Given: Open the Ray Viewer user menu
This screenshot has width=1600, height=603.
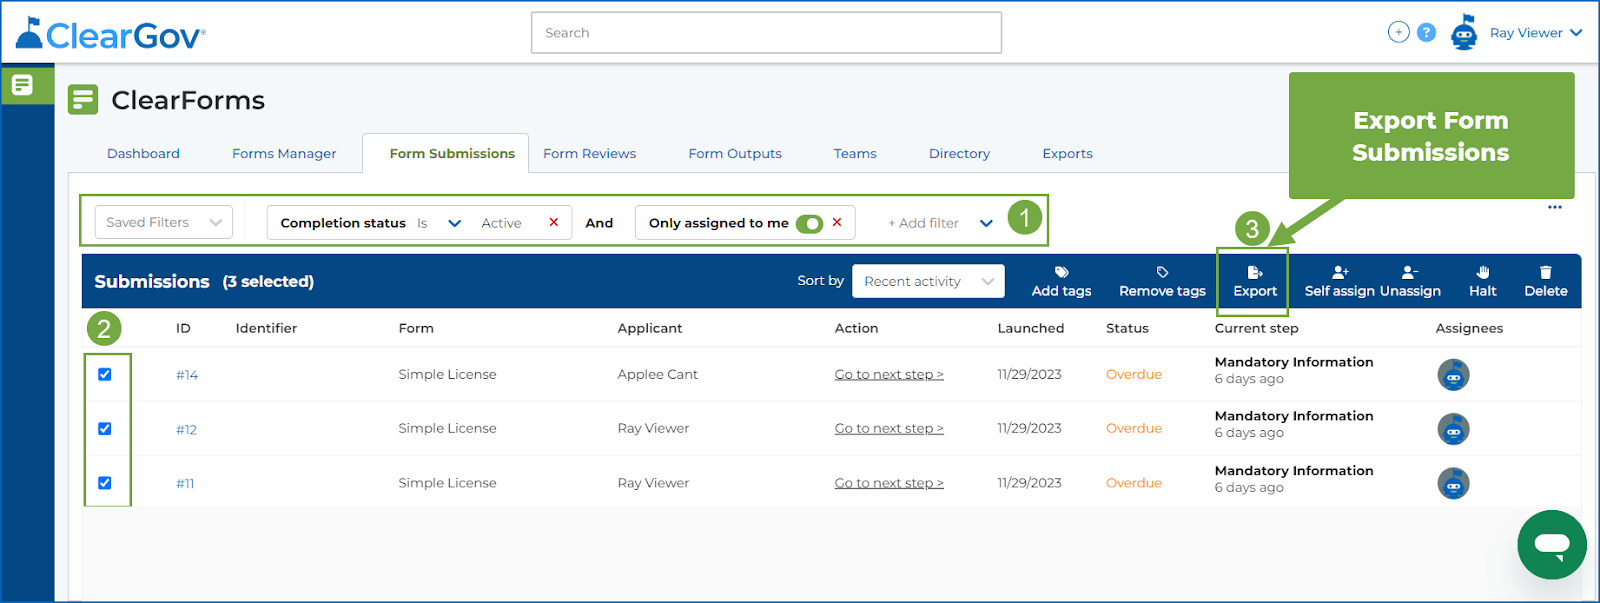Looking at the screenshot, I should 1535,33.
